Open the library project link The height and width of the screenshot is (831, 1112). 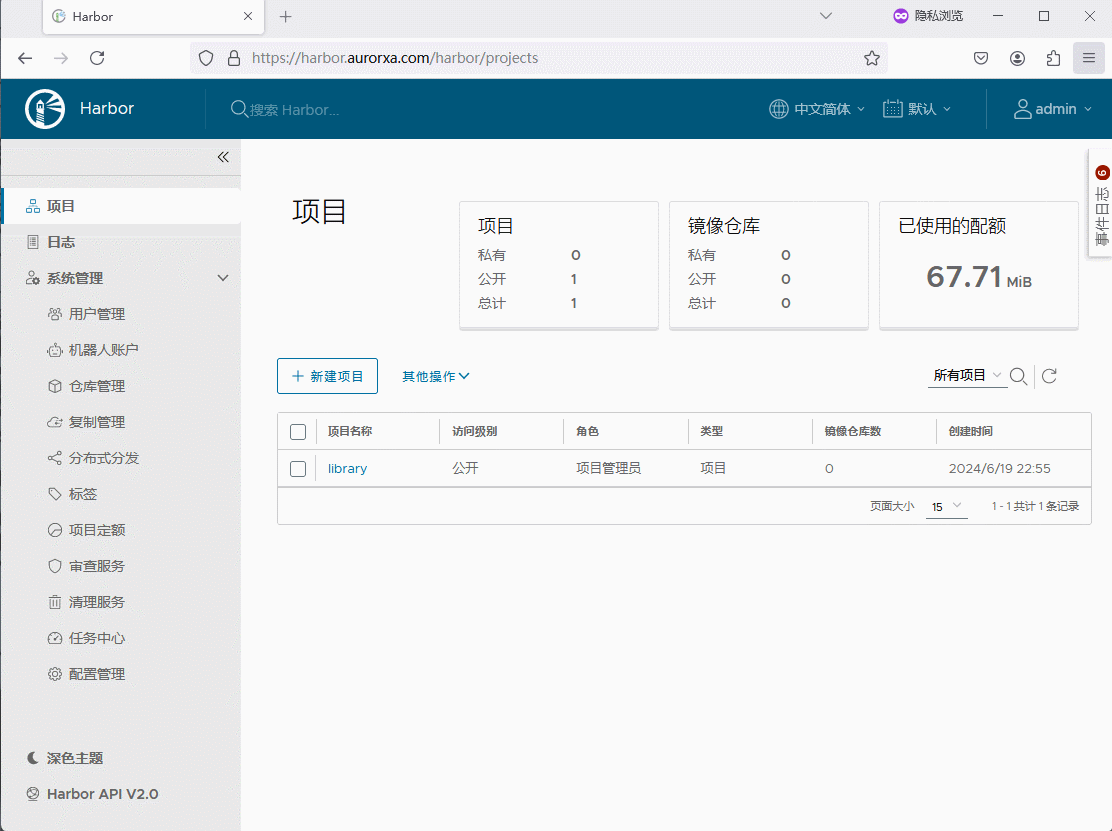pos(347,469)
